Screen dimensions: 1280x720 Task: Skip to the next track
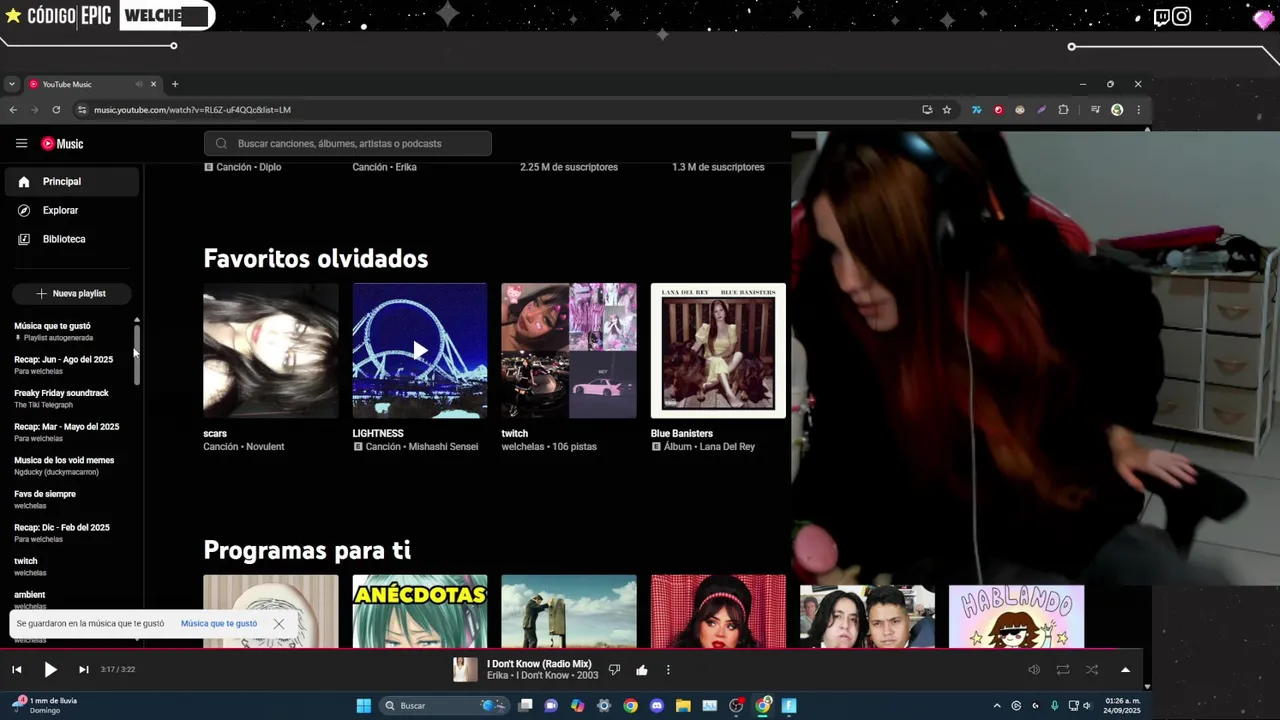tap(83, 670)
